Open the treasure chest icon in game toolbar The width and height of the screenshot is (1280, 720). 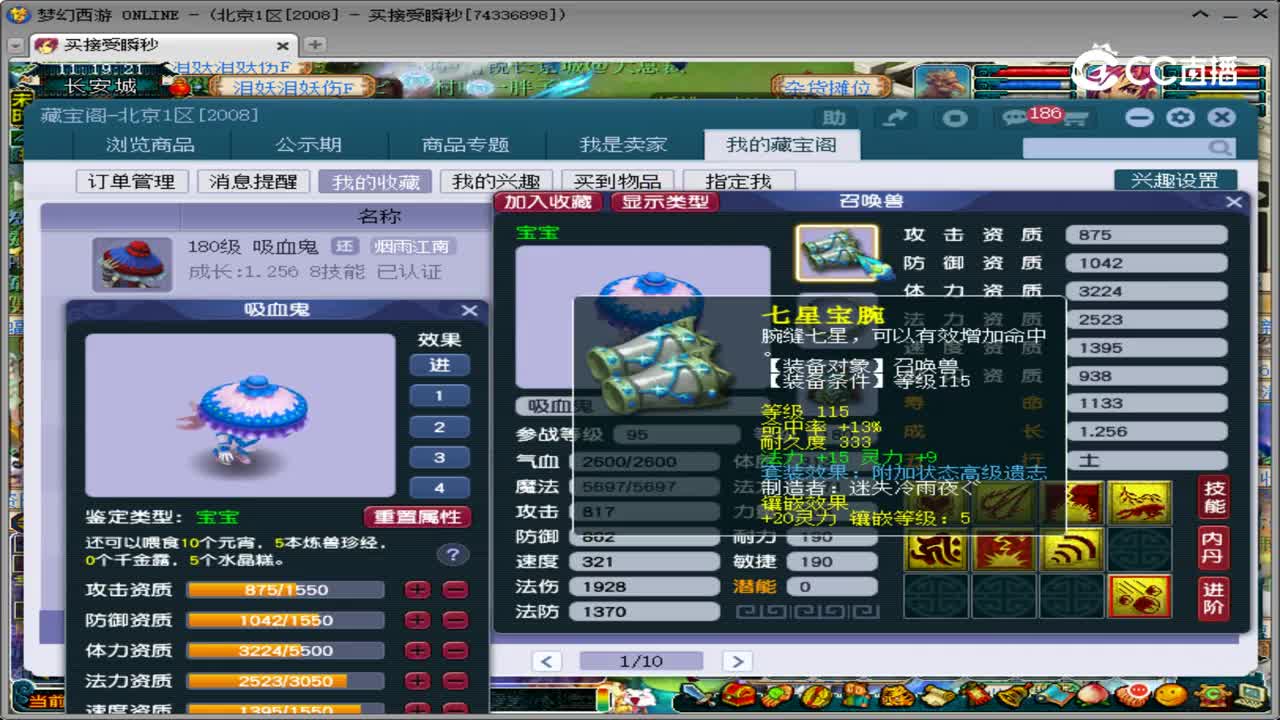point(740,693)
